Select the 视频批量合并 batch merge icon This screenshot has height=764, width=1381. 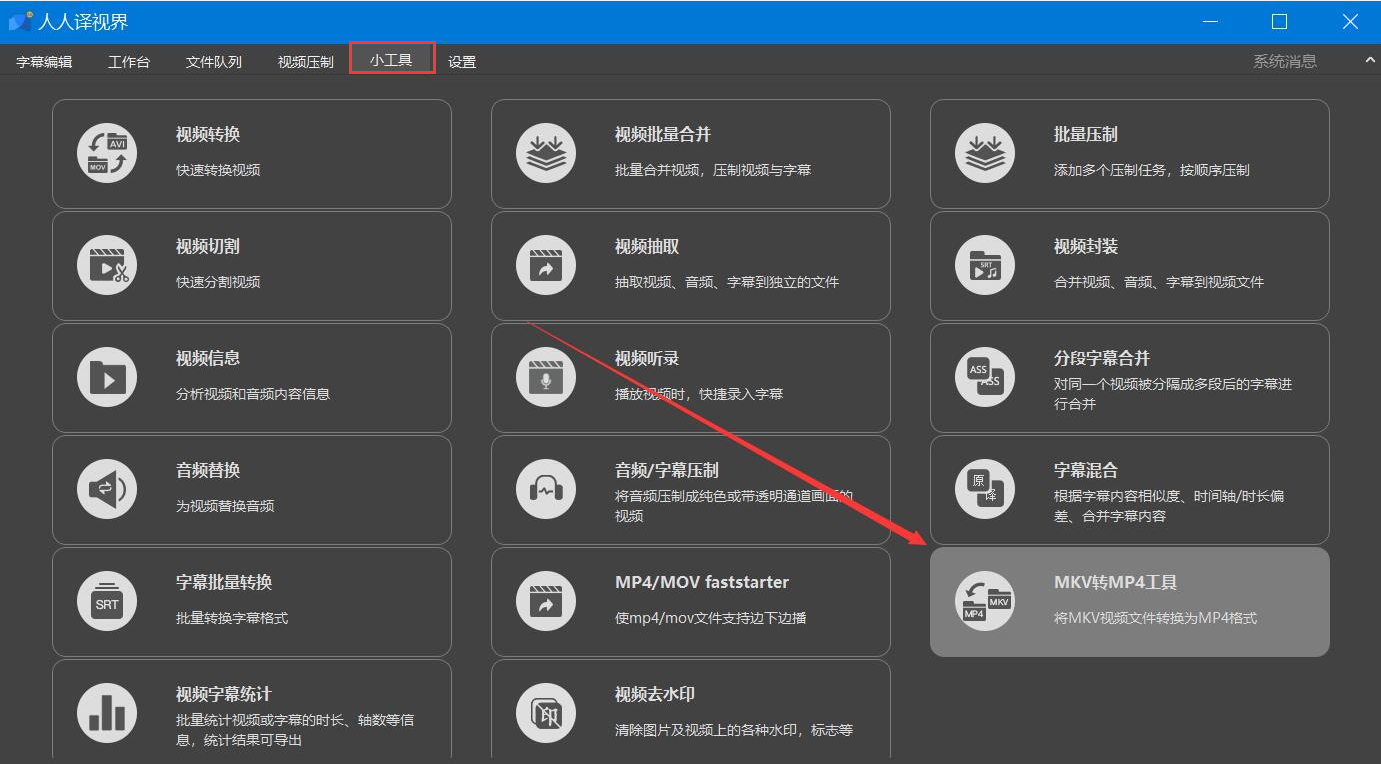point(546,153)
